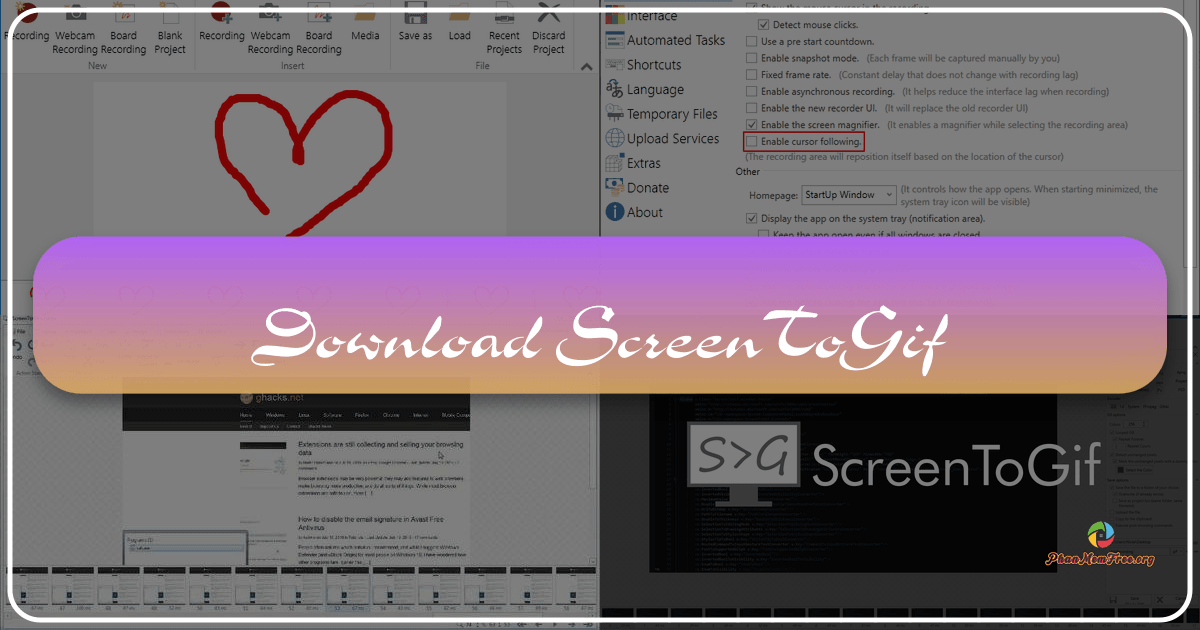
Task: Enable cursor following
Action: (x=751, y=141)
